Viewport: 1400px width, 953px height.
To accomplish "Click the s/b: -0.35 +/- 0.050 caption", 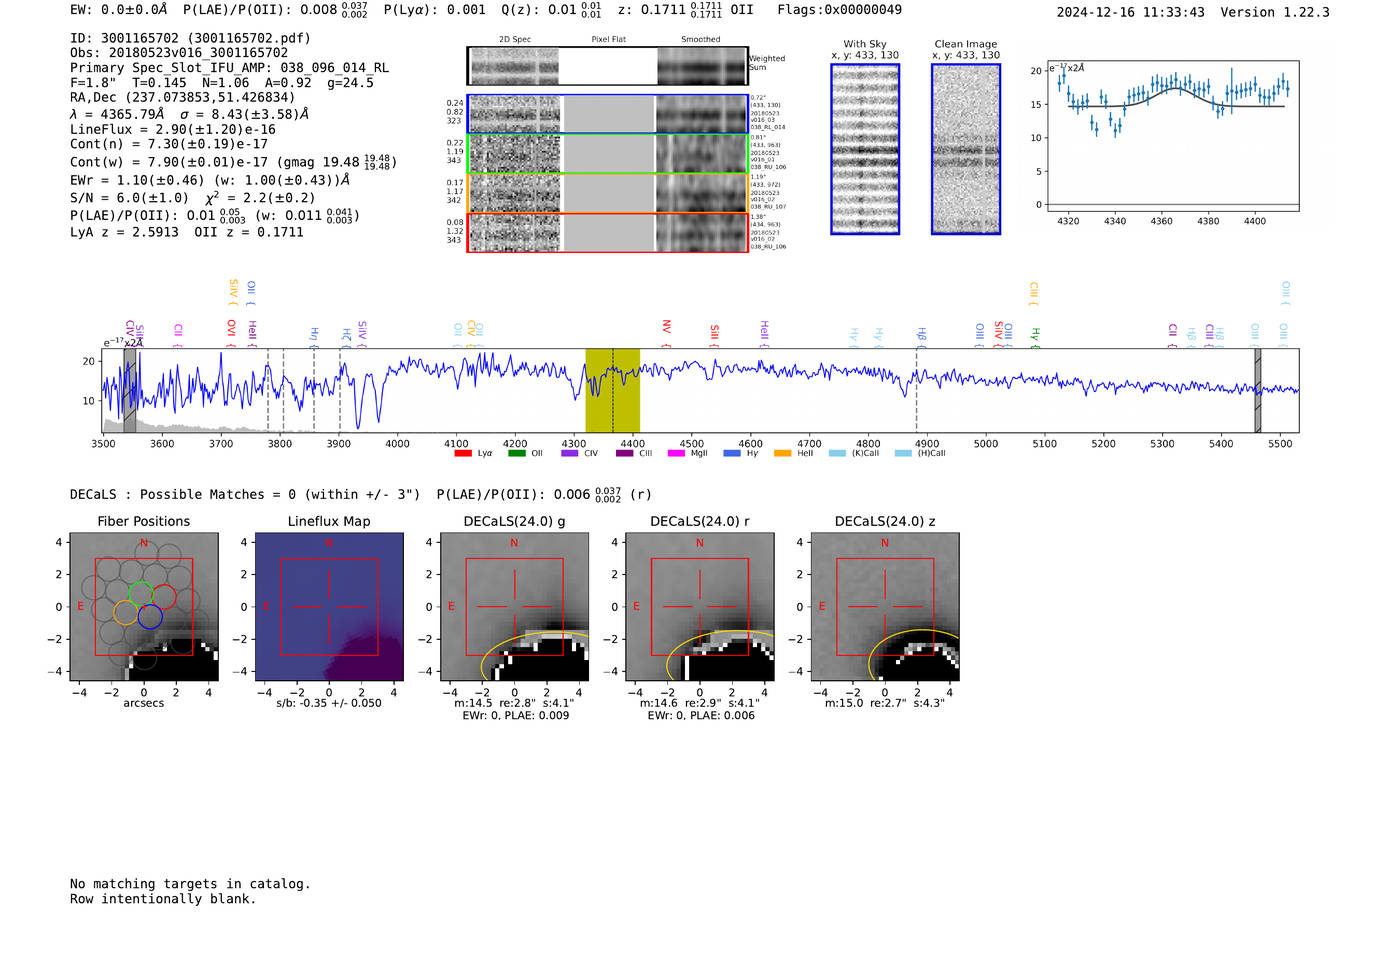I will click(x=329, y=703).
